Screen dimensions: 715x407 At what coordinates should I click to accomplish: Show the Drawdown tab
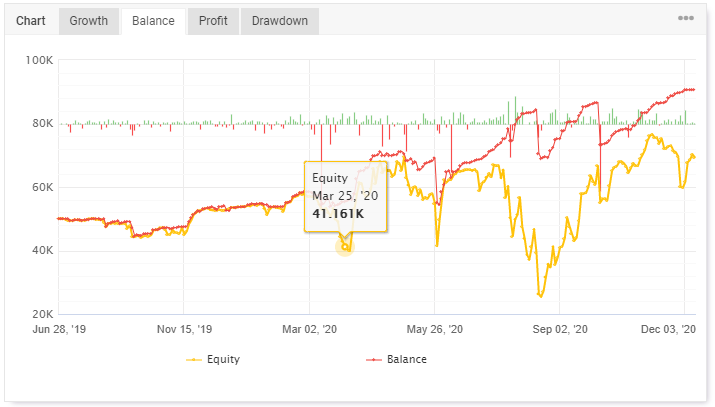click(280, 21)
